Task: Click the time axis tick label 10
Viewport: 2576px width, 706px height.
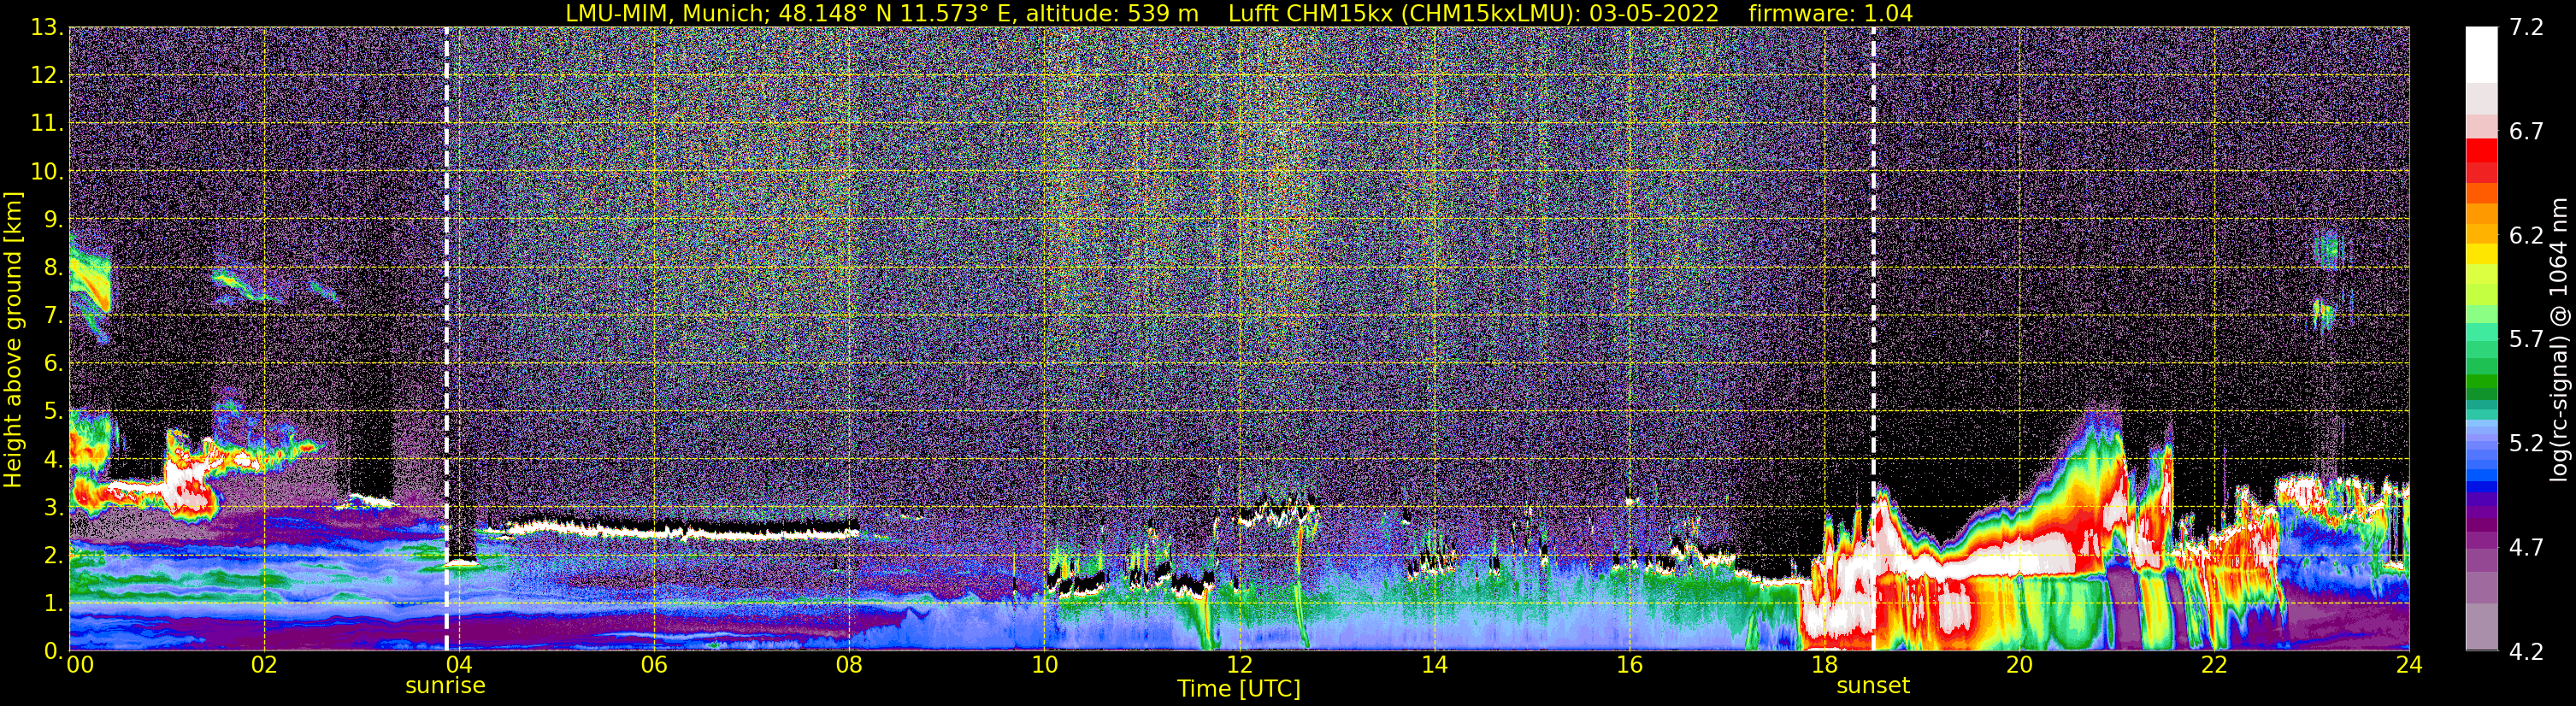Action: click(x=1044, y=665)
